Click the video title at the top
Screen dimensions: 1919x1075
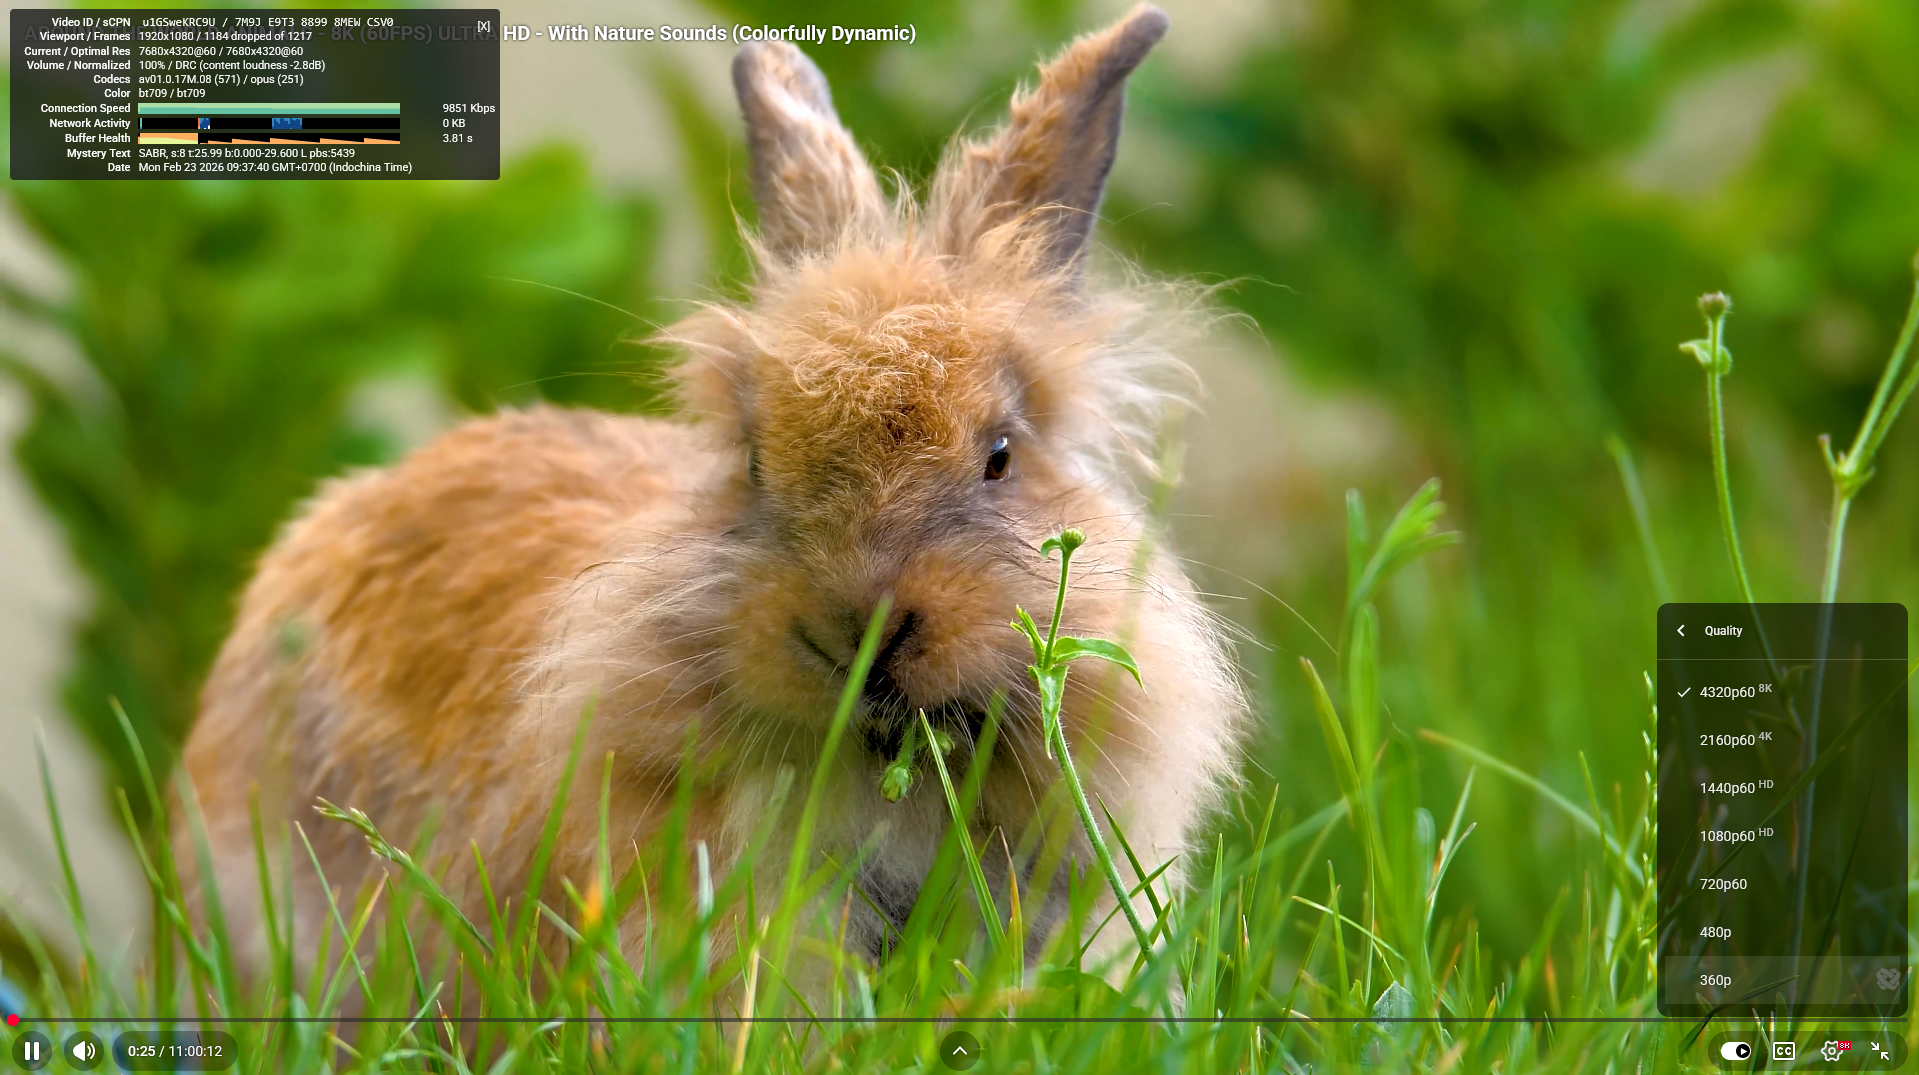click(x=710, y=33)
